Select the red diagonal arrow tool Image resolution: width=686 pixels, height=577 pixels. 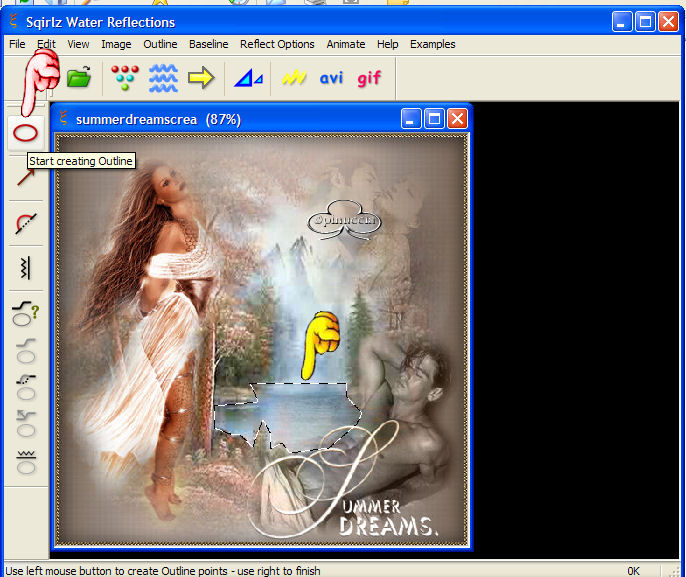point(25,177)
